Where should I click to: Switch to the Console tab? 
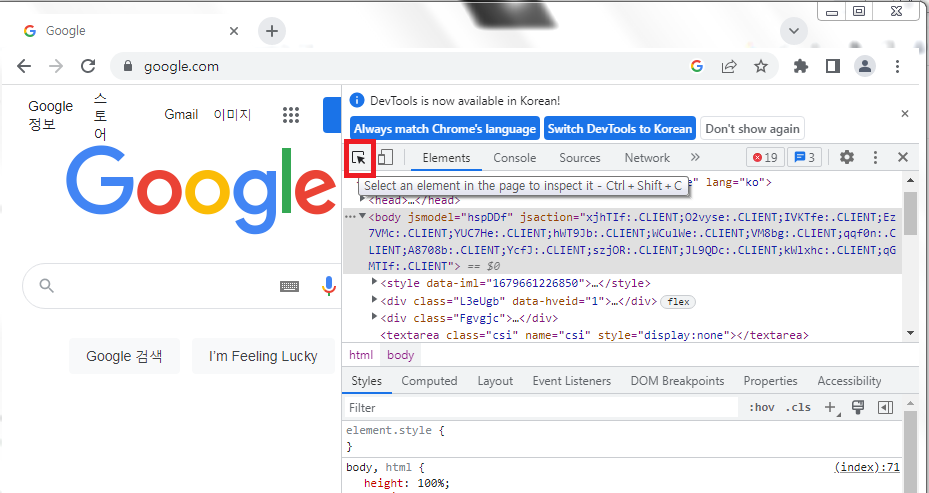(514, 158)
